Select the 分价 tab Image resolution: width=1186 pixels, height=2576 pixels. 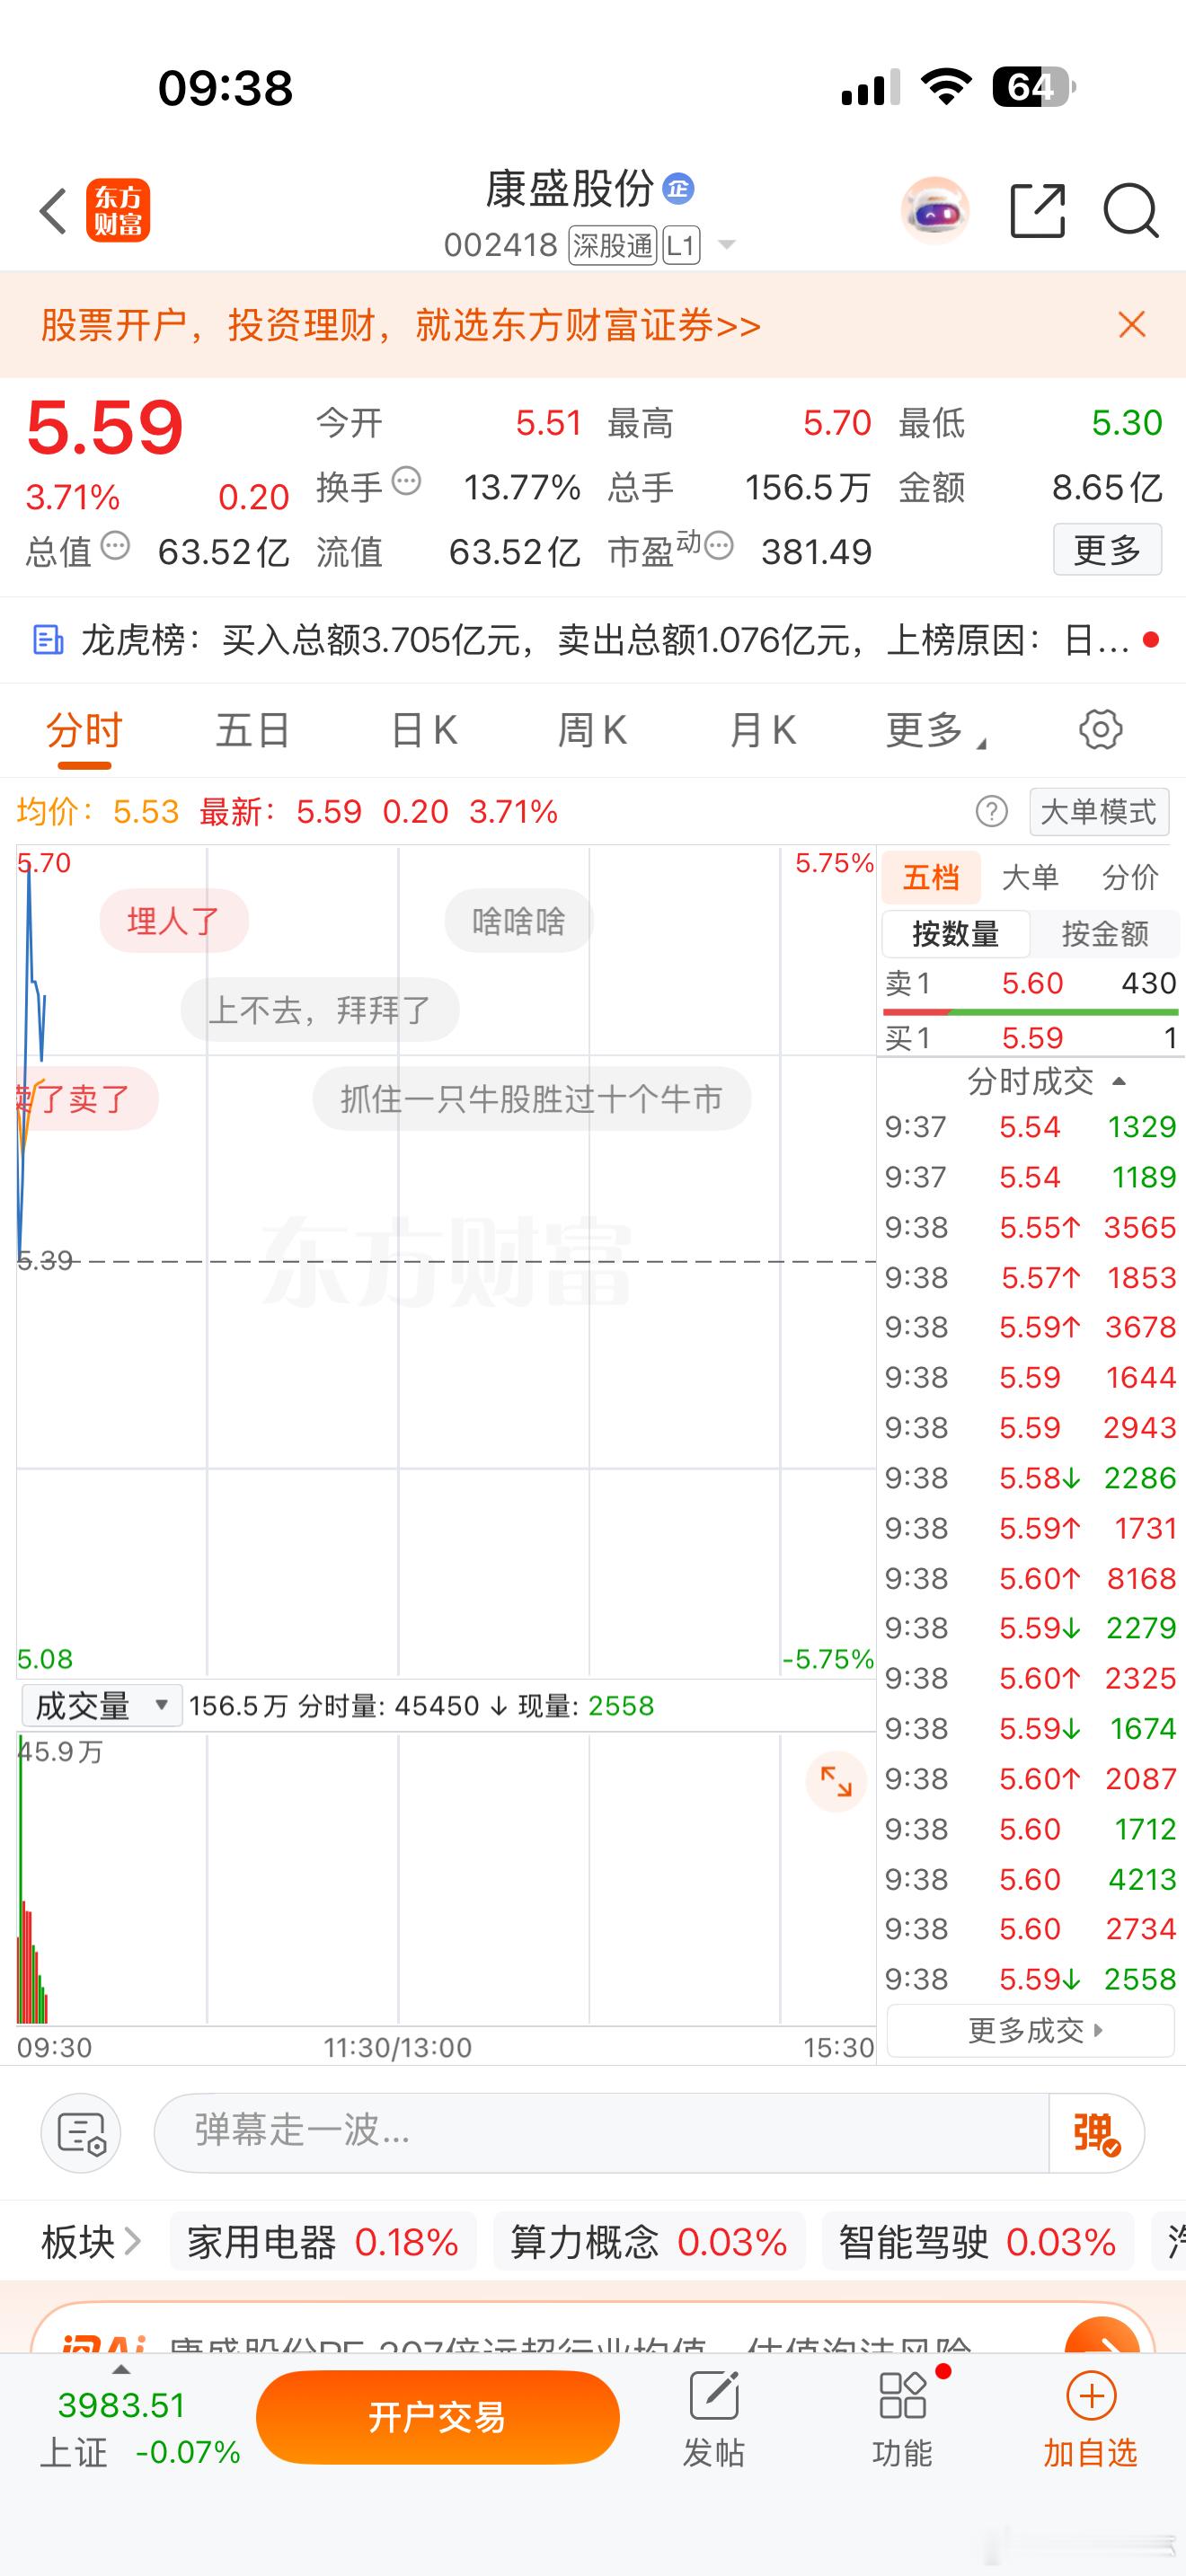[x=1130, y=877]
